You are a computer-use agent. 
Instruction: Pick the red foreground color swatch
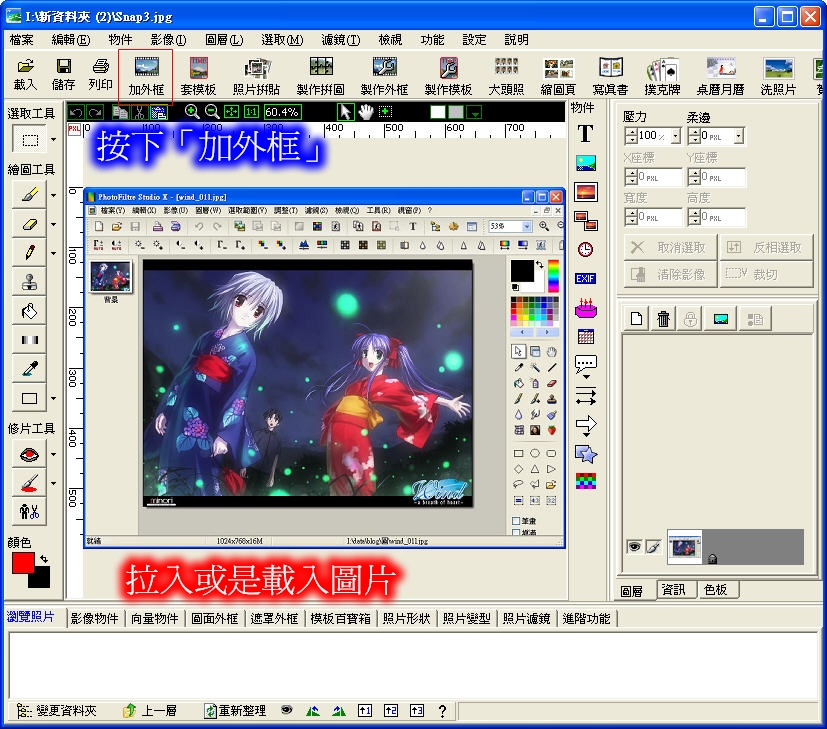(23, 562)
